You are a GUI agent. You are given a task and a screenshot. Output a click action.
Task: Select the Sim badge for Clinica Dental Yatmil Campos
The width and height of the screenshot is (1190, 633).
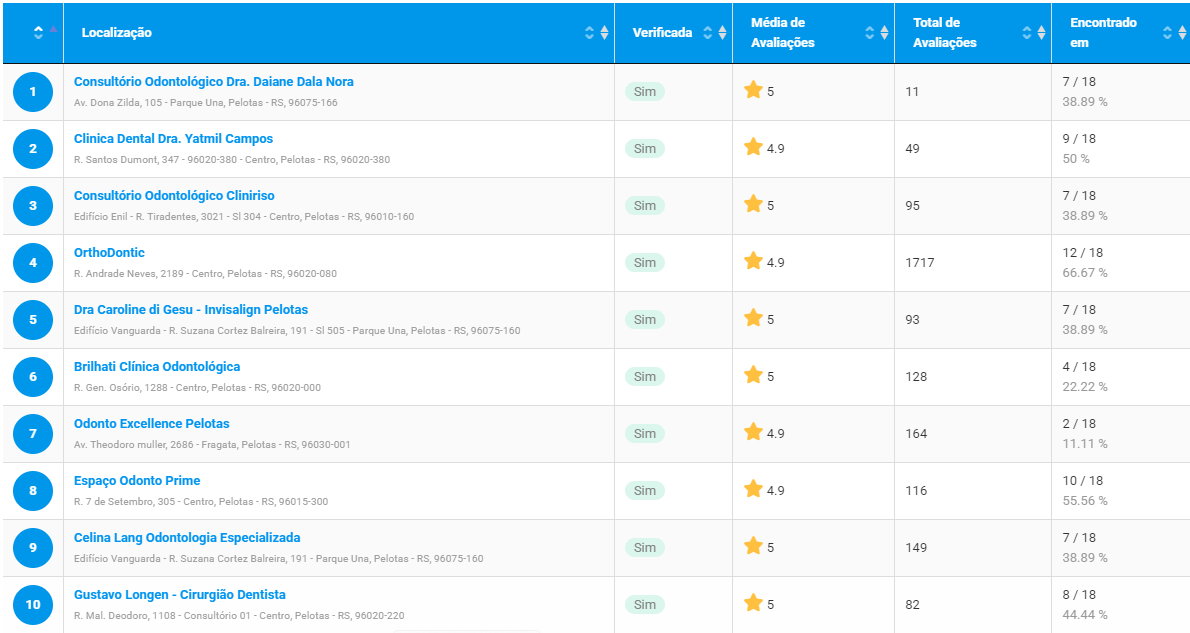pos(644,149)
